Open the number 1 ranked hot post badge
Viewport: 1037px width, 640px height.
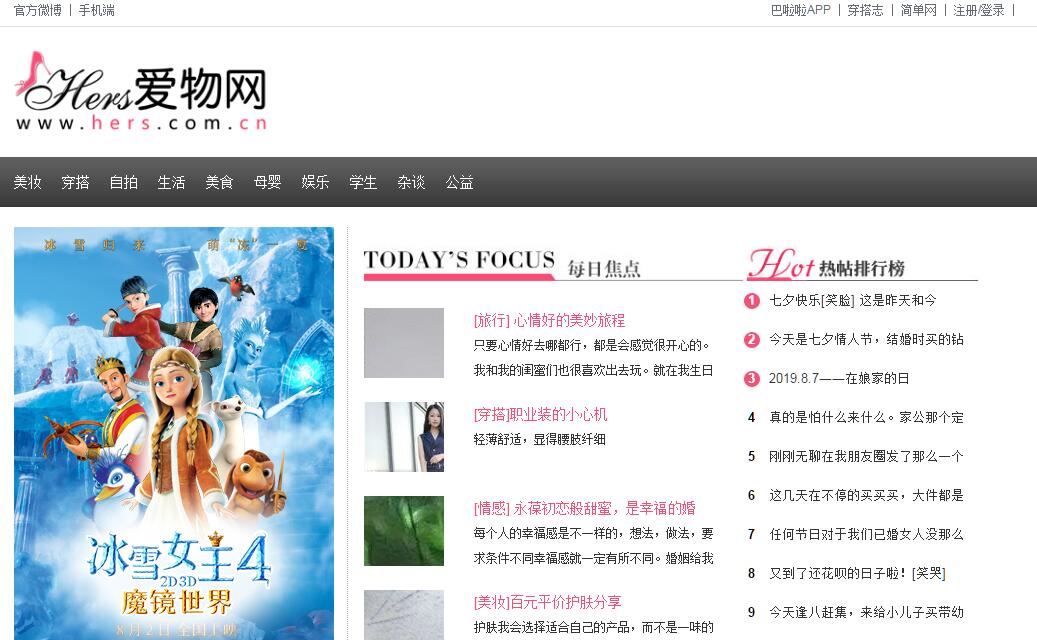coord(752,300)
